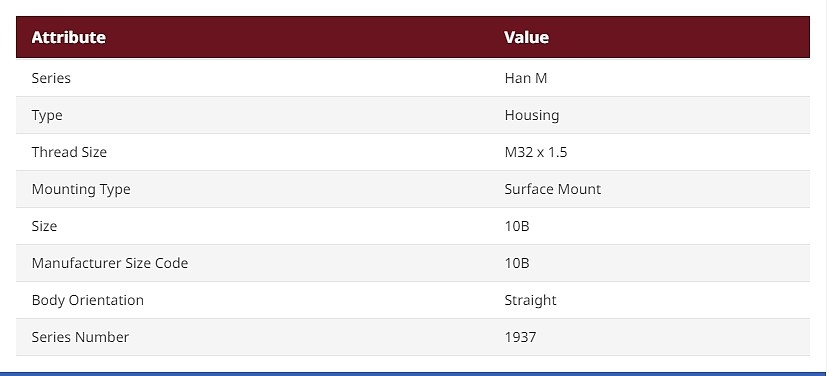827x376 pixels.
Task: Click the dark red table header bar
Action: tap(413, 37)
